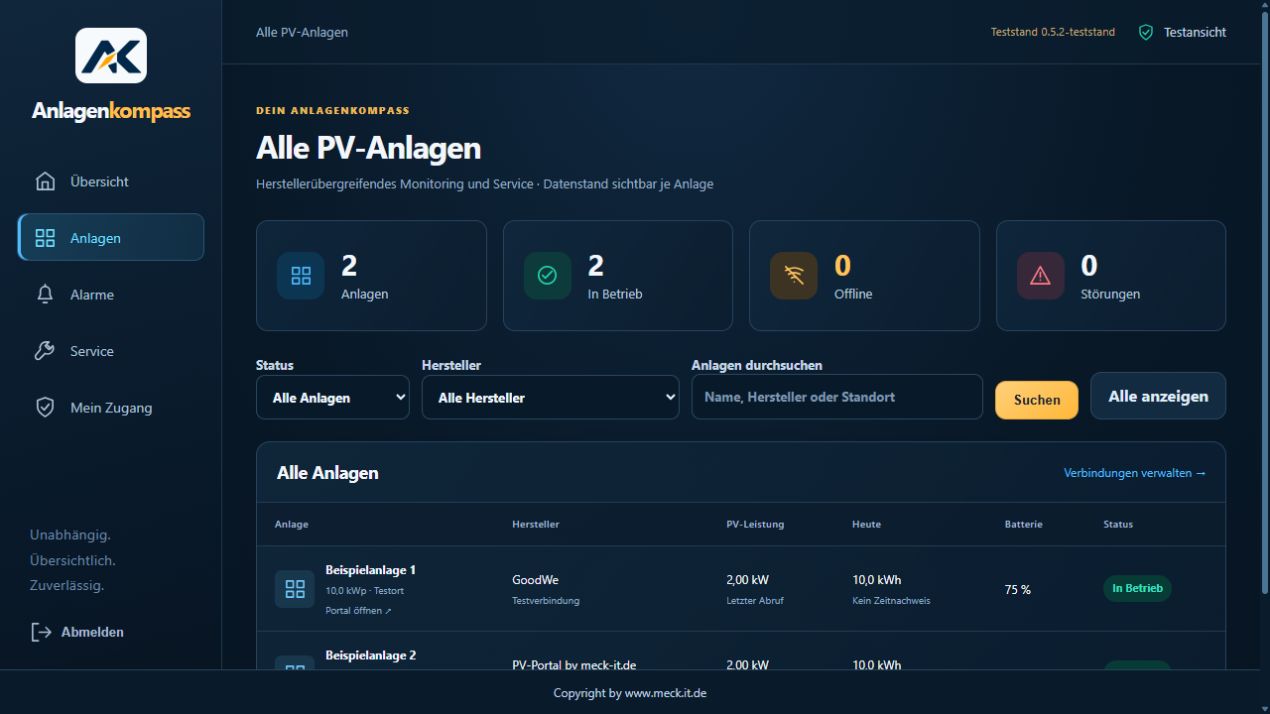The image size is (1270, 714).
Task: Click the house icon beside Übersicht
Action: (x=45, y=182)
